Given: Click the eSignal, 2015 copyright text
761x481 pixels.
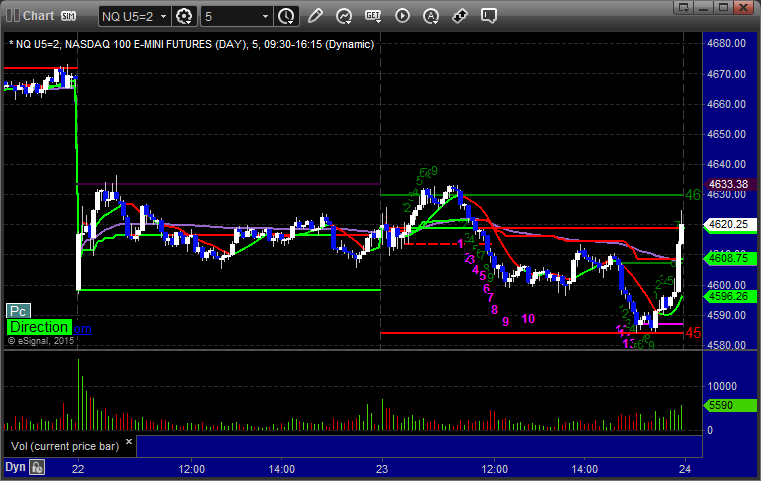Looking at the screenshot, I should click(41, 341).
